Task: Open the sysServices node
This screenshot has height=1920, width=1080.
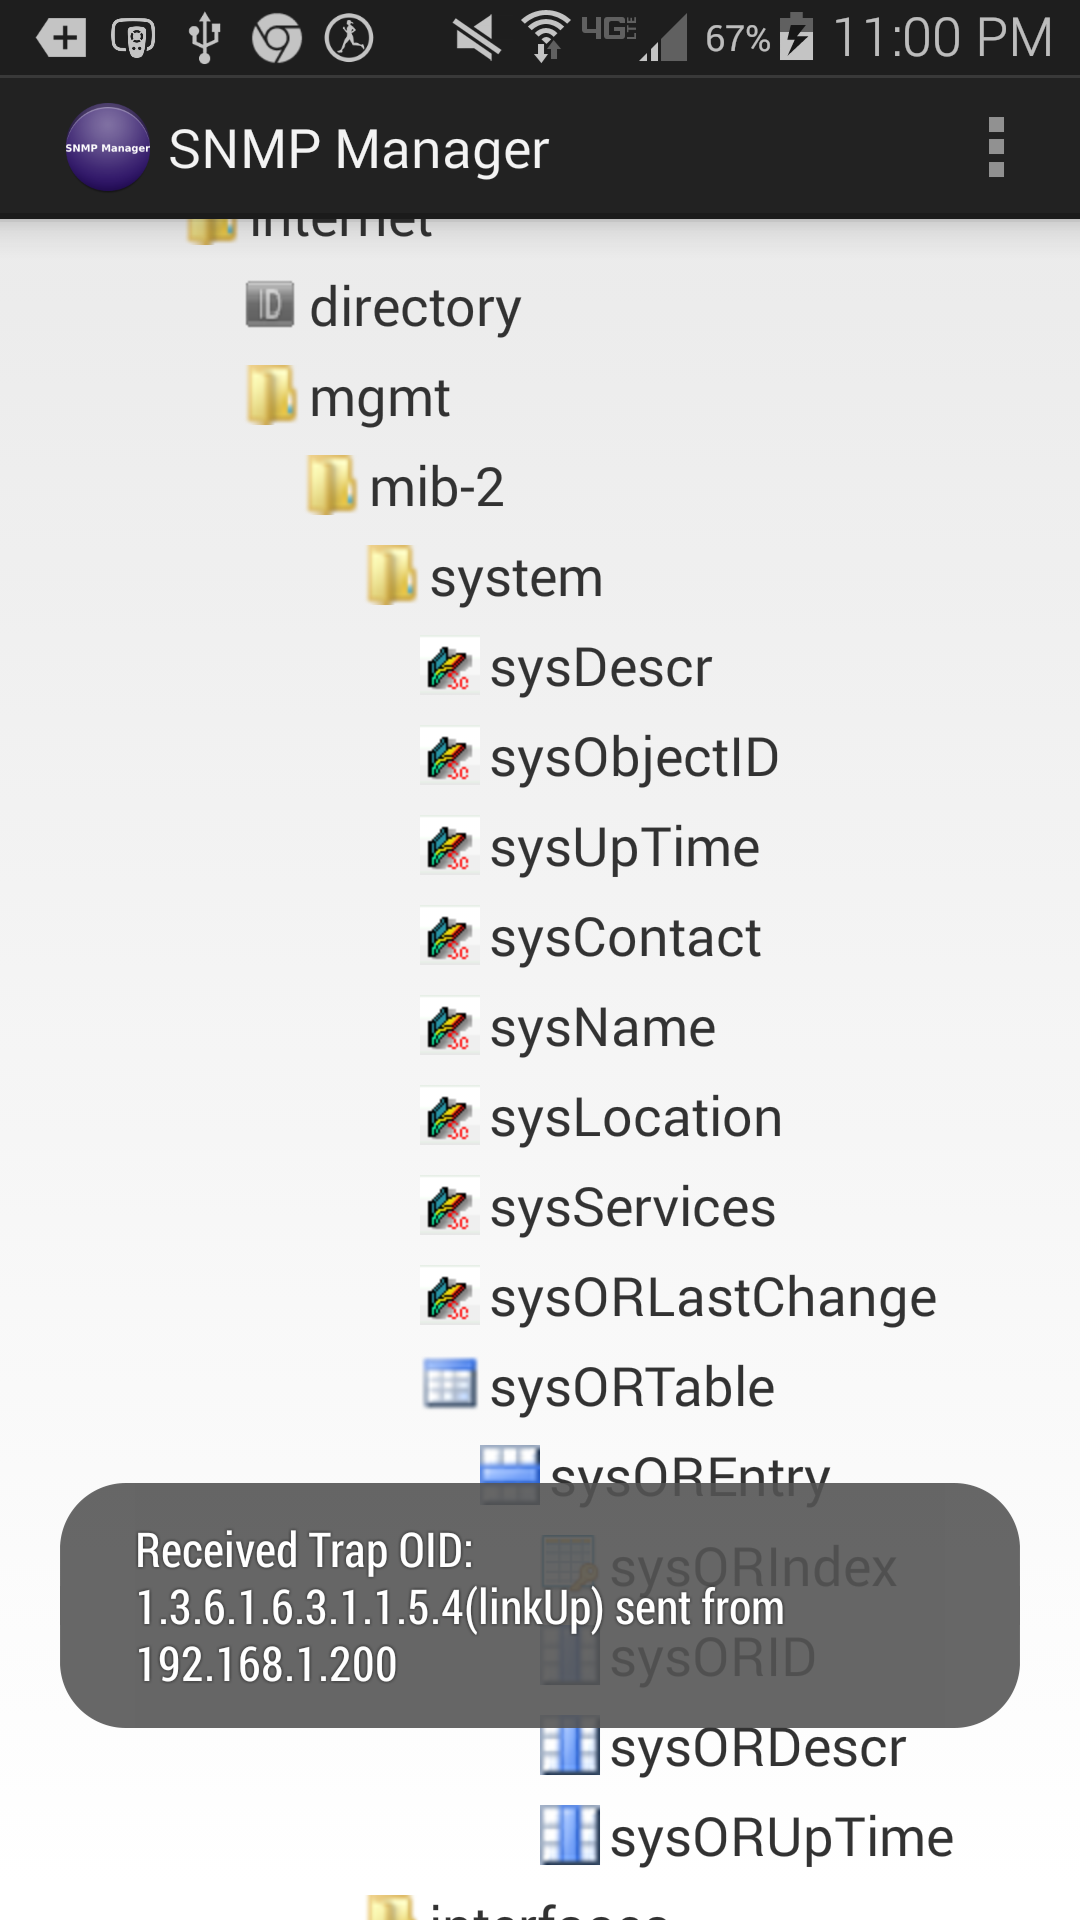Action: tap(632, 1208)
